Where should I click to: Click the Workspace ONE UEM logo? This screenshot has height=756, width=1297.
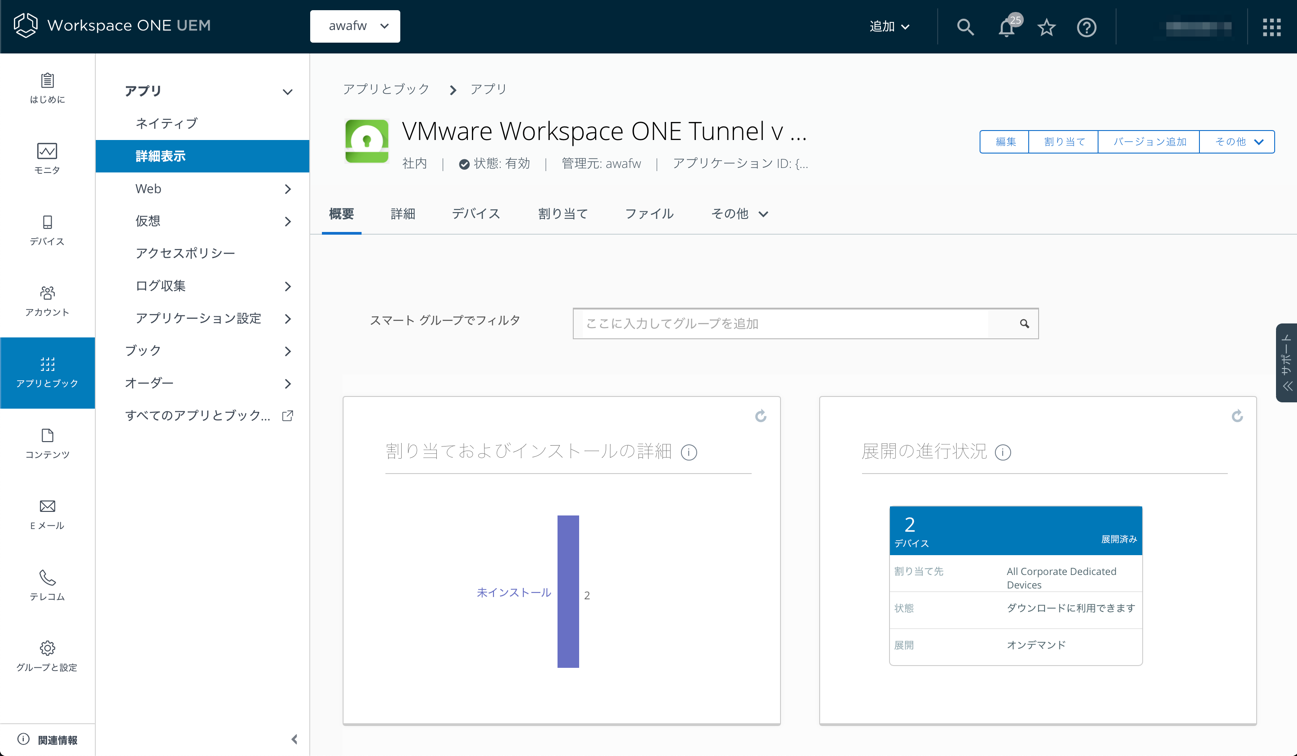(112, 26)
